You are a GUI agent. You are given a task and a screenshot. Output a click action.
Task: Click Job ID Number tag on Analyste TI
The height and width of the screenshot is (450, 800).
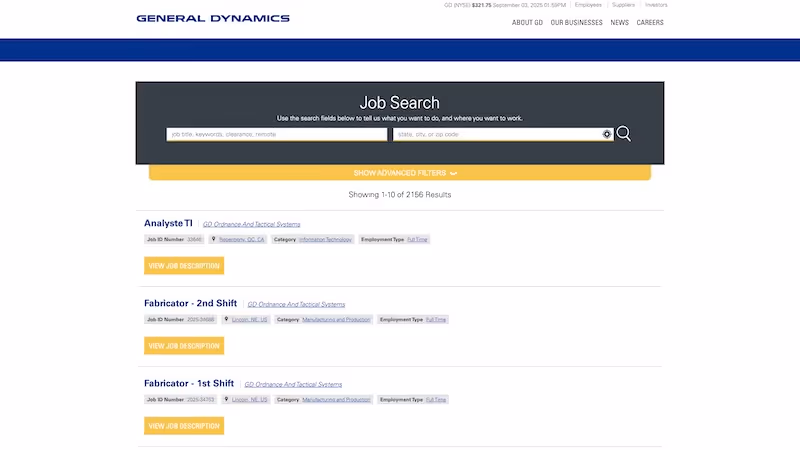pyautogui.click(x=174, y=239)
